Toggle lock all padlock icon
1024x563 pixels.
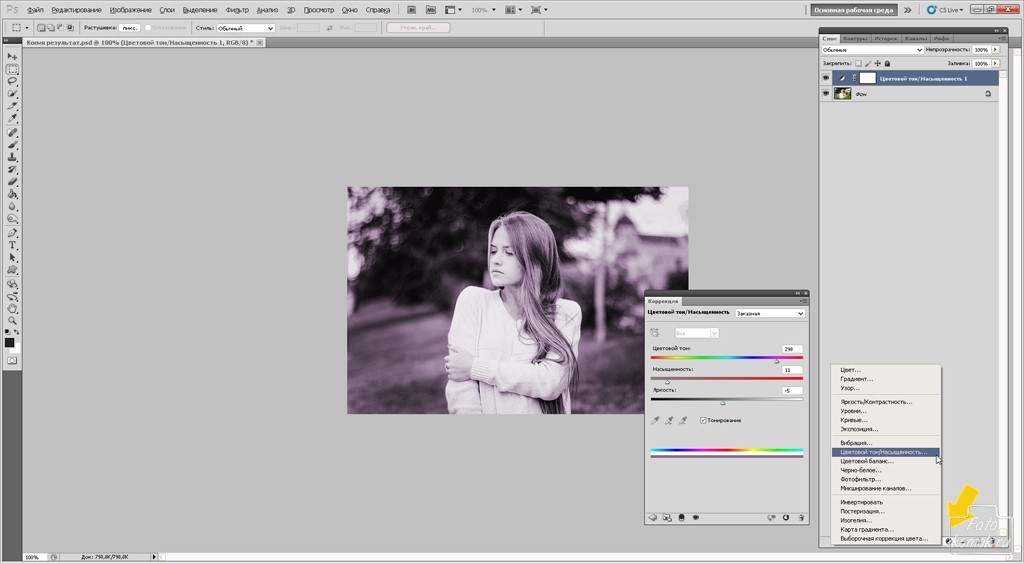888,63
